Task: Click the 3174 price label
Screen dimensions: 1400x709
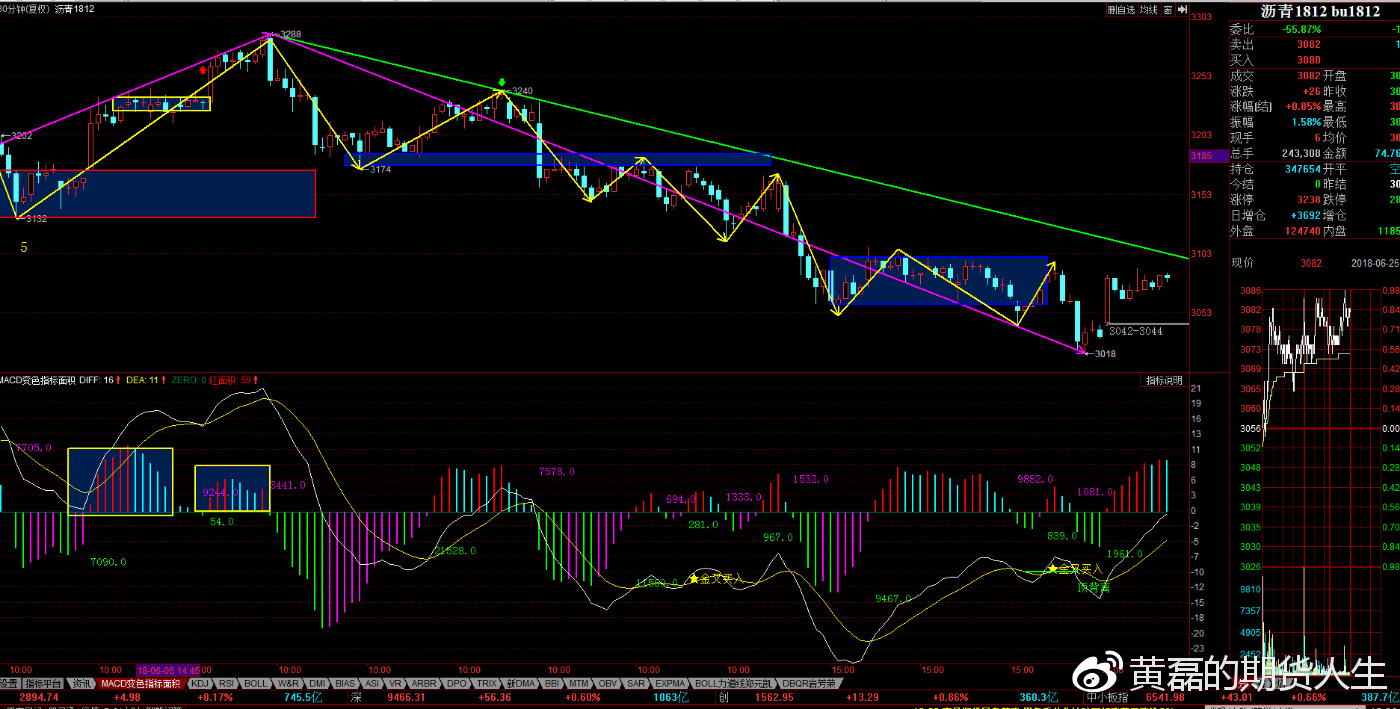Action: tap(380, 170)
